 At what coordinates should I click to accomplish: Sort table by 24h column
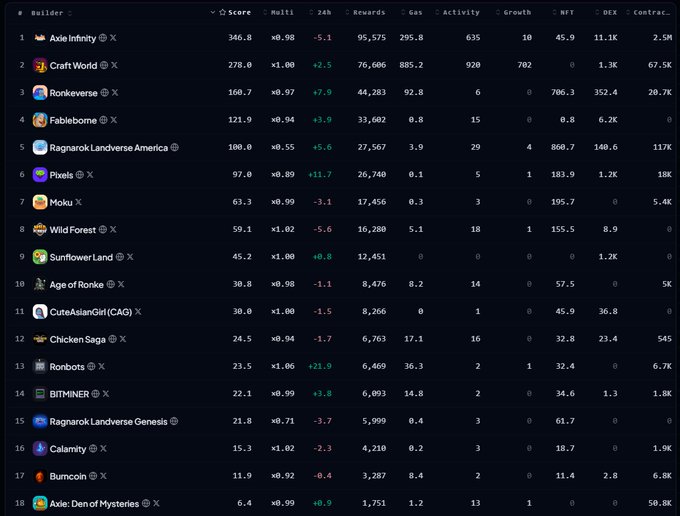point(320,13)
